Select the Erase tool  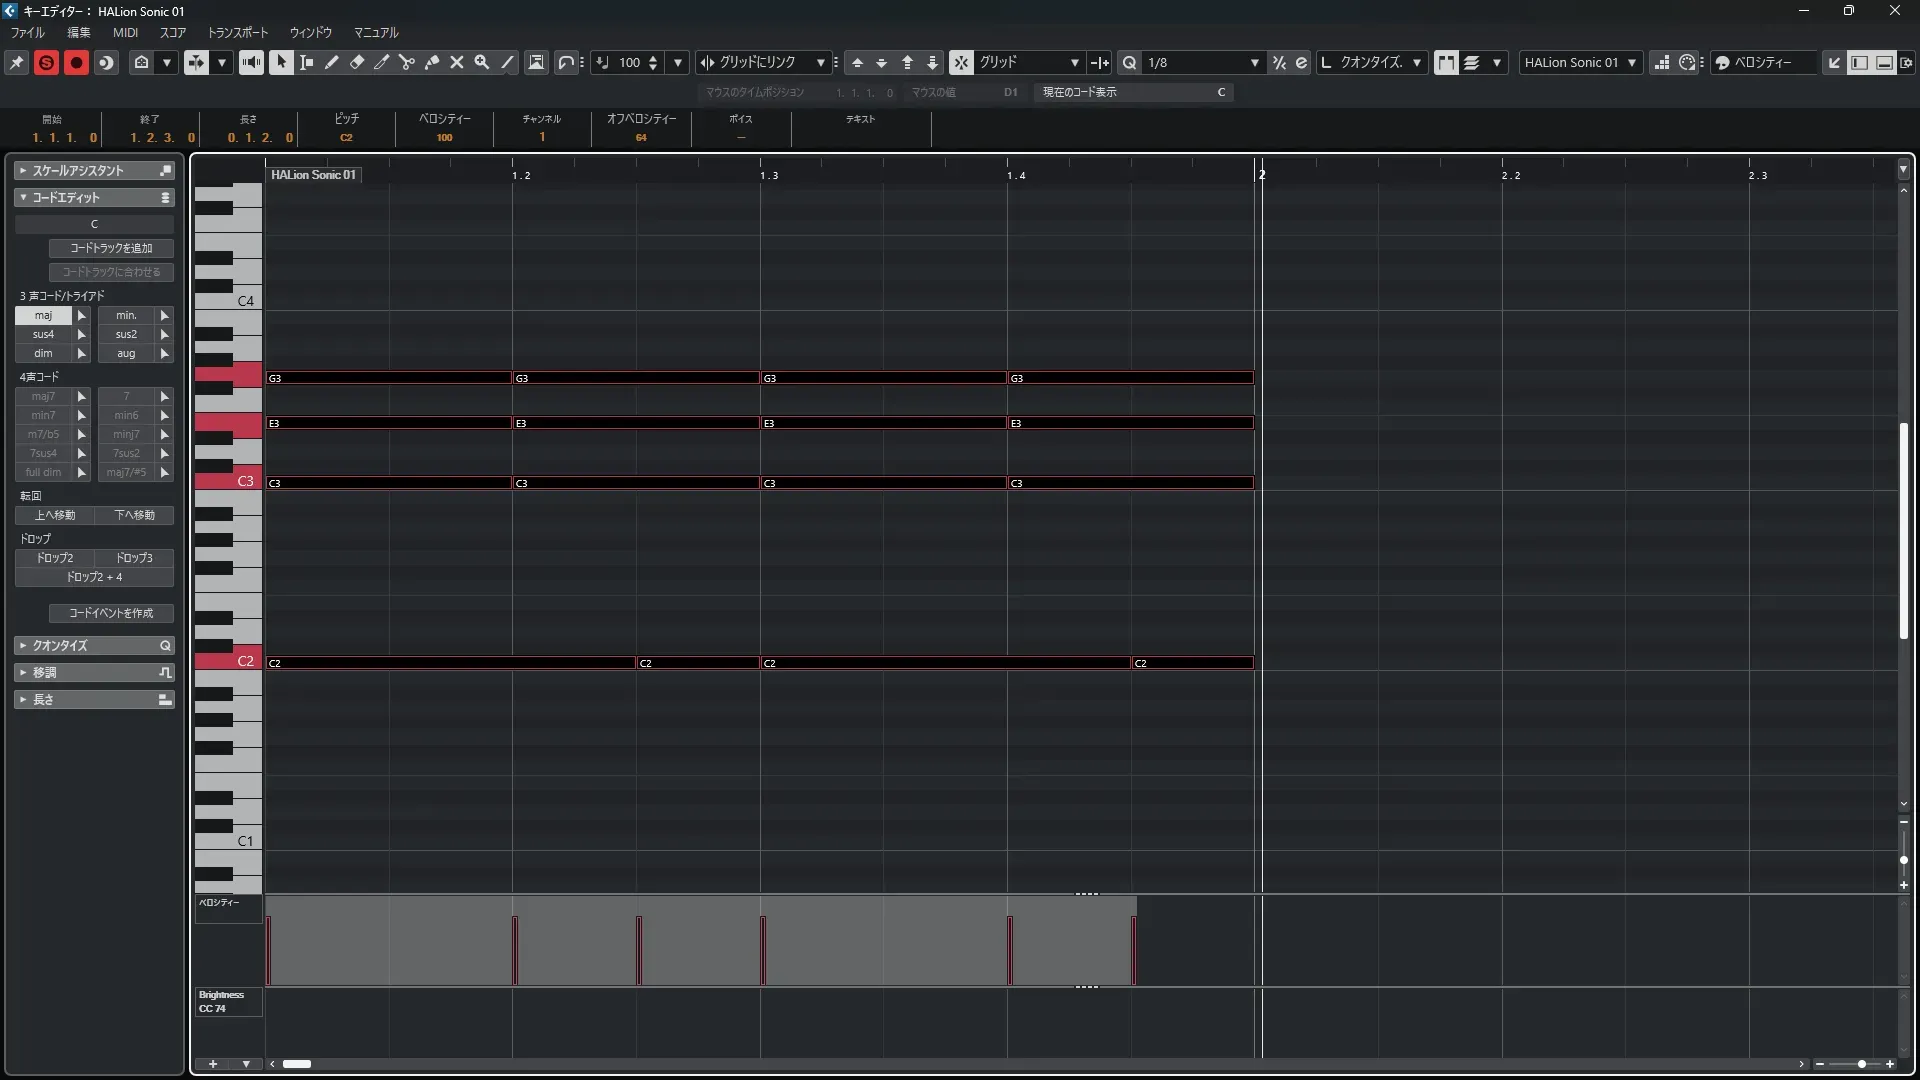pos(357,62)
